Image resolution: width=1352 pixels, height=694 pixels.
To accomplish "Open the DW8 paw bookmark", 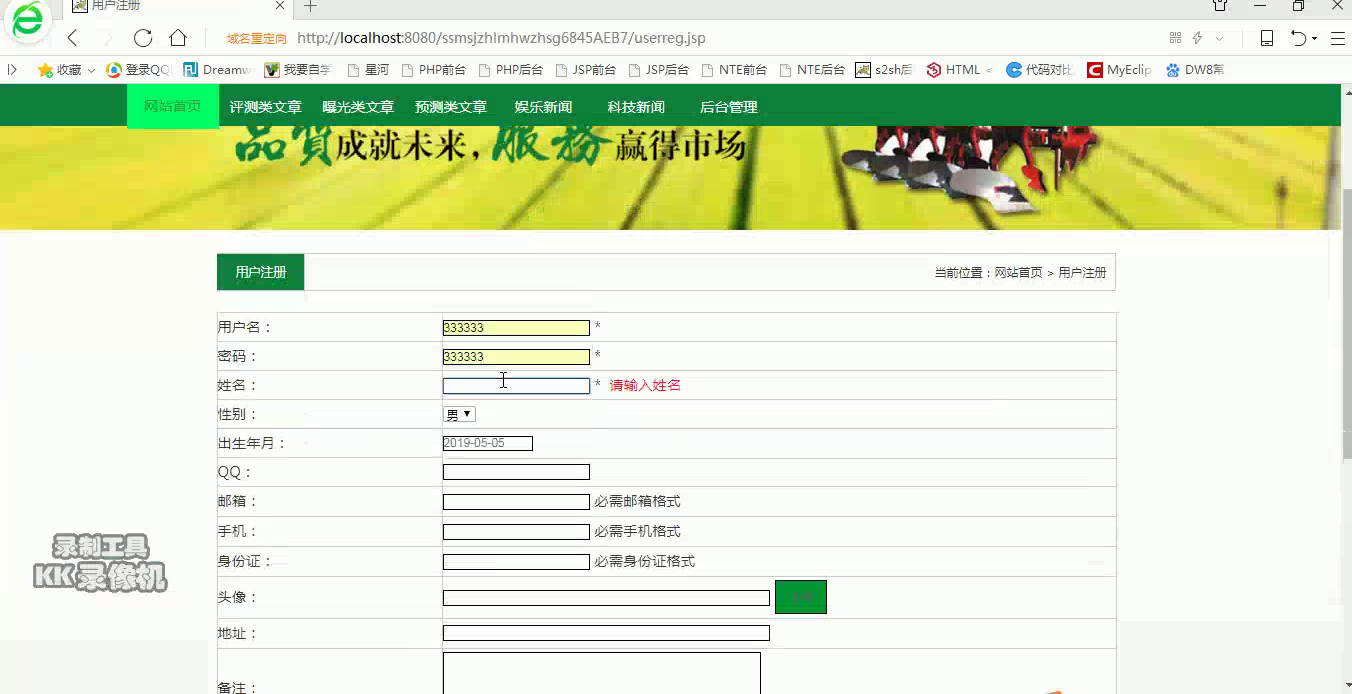I will click(x=1195, y=70).
